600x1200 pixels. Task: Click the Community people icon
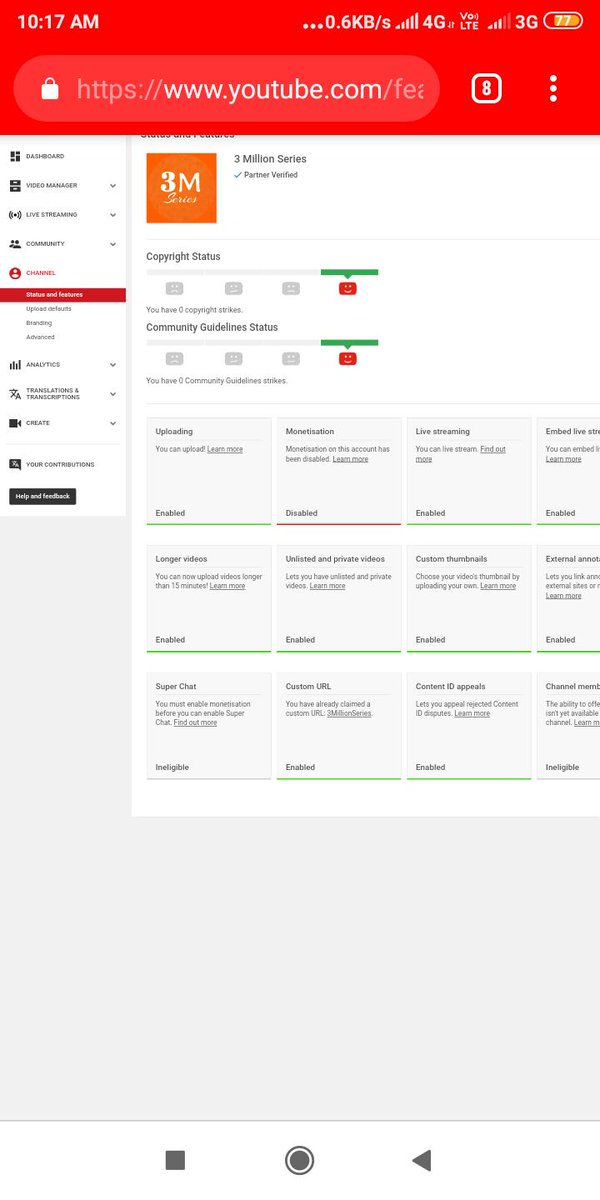15,243
